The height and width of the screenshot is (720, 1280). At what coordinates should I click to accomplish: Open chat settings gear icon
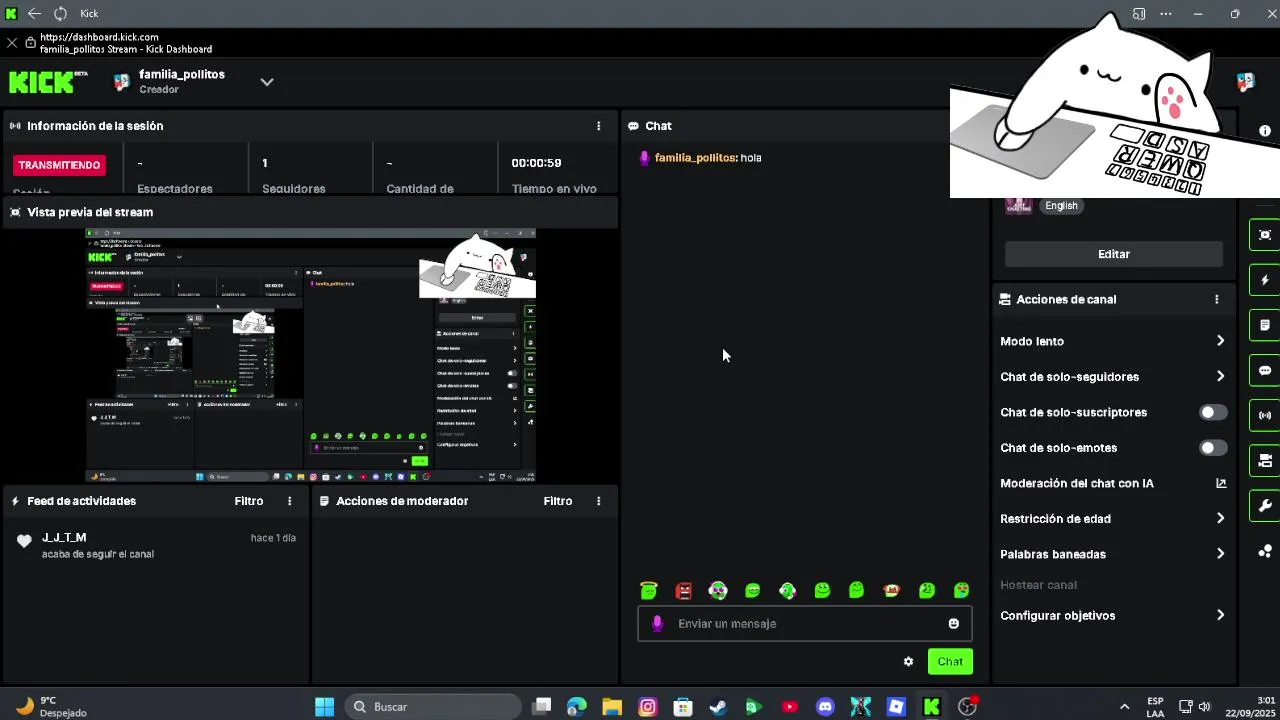pos(908,662)
